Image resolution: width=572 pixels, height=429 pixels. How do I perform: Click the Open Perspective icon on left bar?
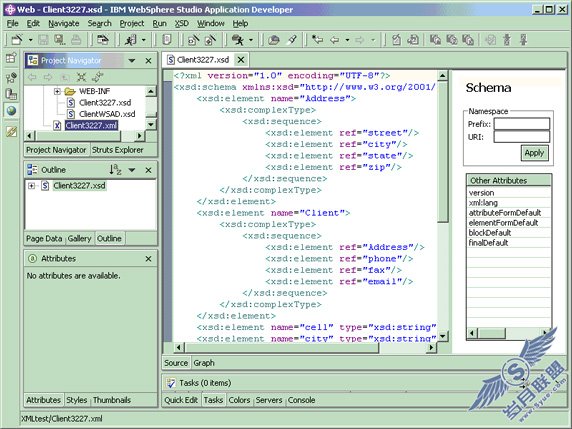[11, 58]
